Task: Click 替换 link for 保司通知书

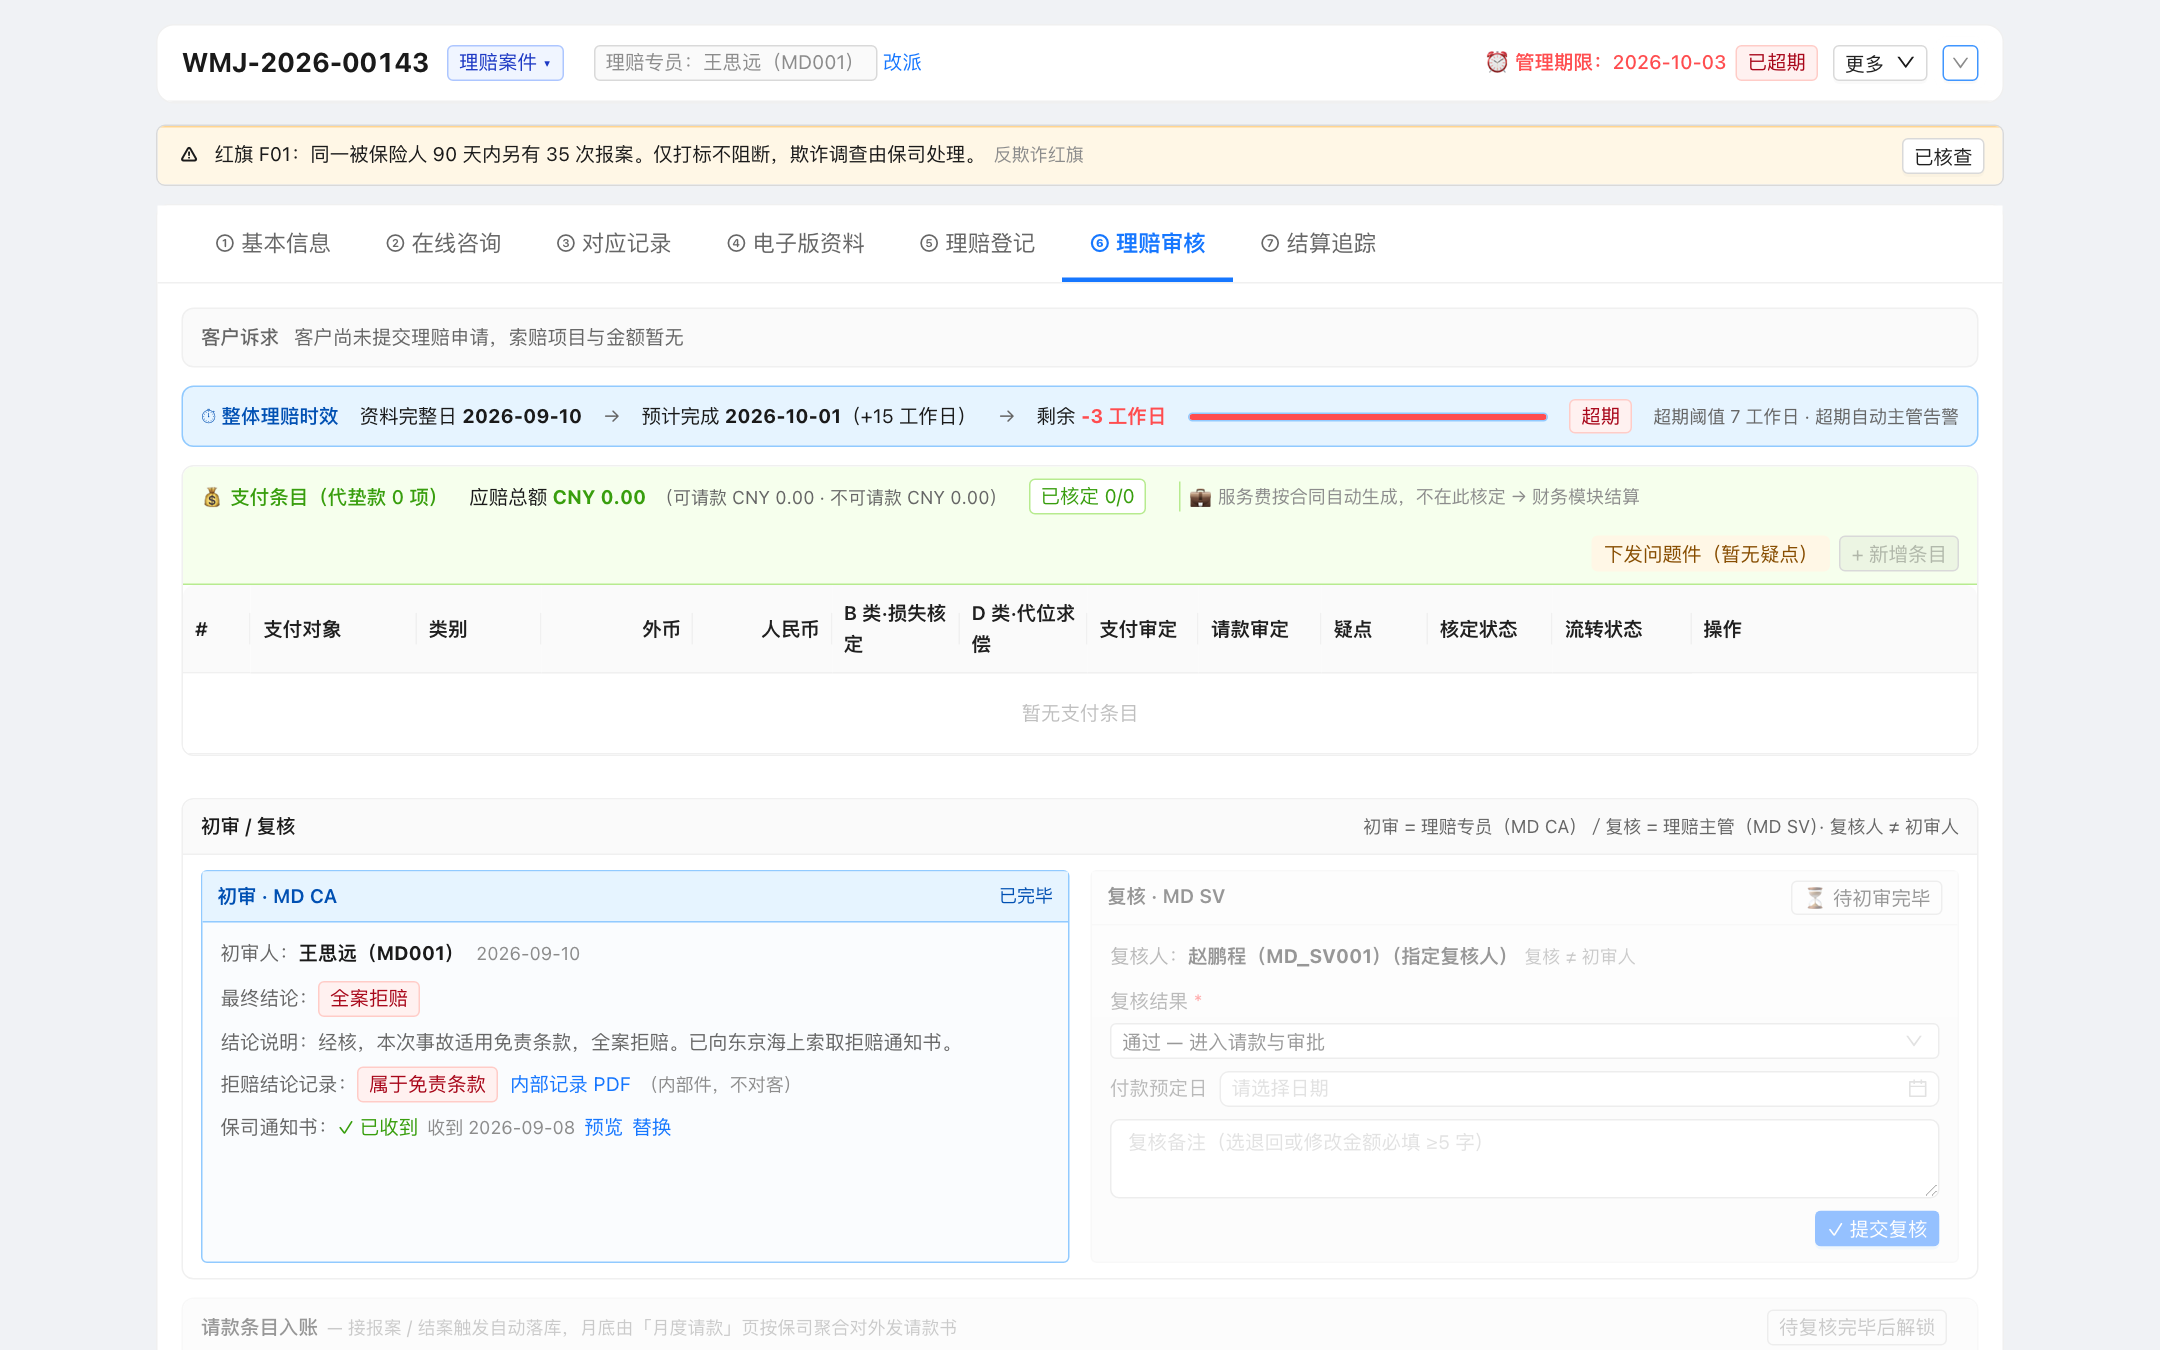Action: 652,1128
